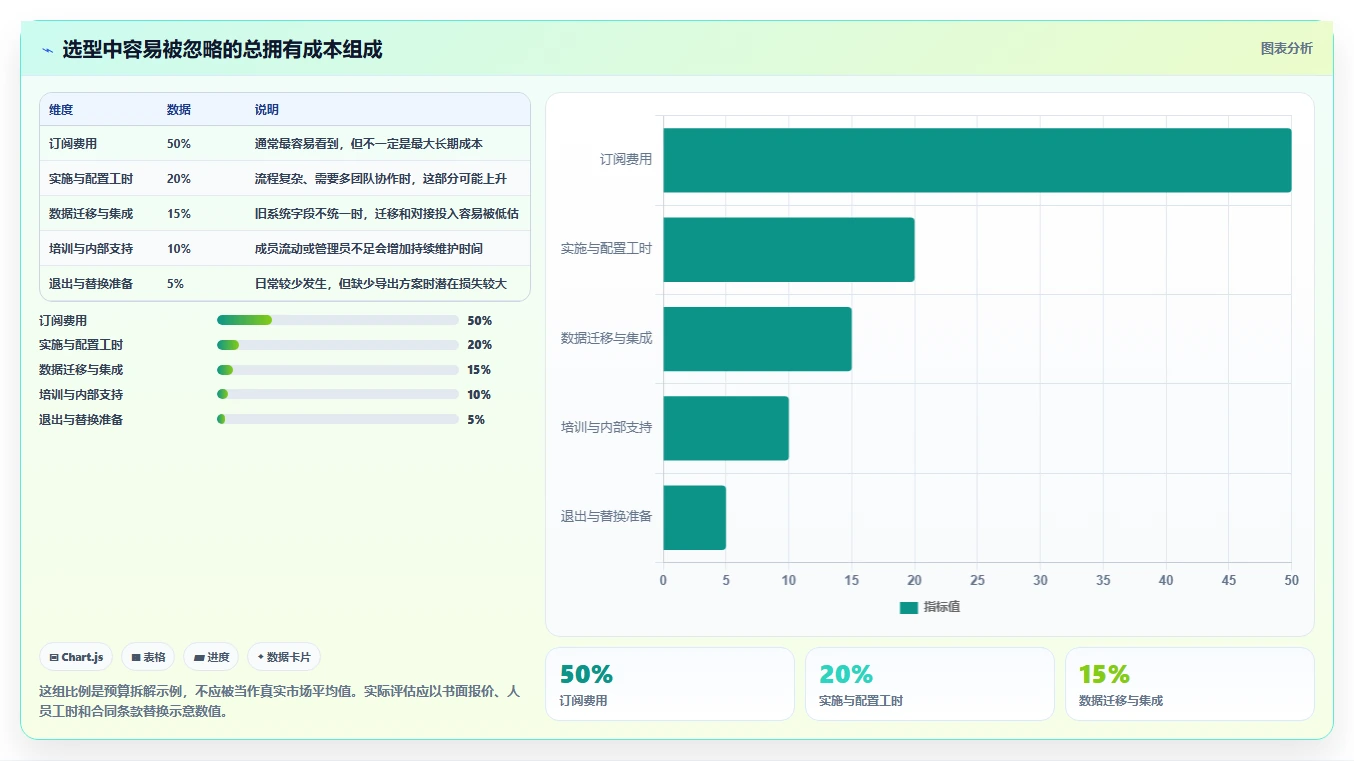Click the 数据 column header
The image size is (1354, 761).
point(179,110)
